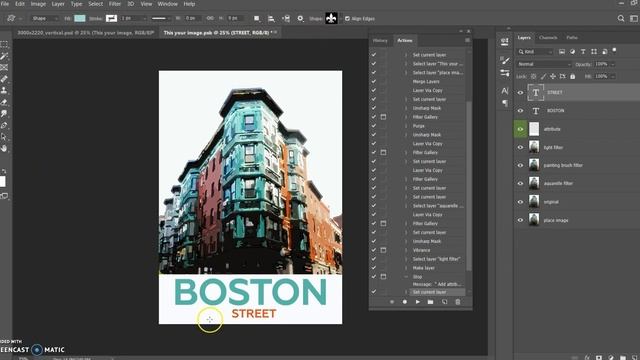Hide the painting brush filter layer
640x360 pixels.
click(x=520, y=165)
